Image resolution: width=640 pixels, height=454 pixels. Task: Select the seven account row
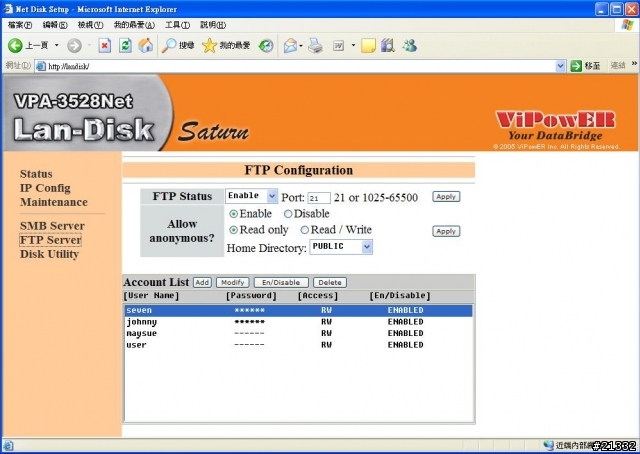pos(298,310)
